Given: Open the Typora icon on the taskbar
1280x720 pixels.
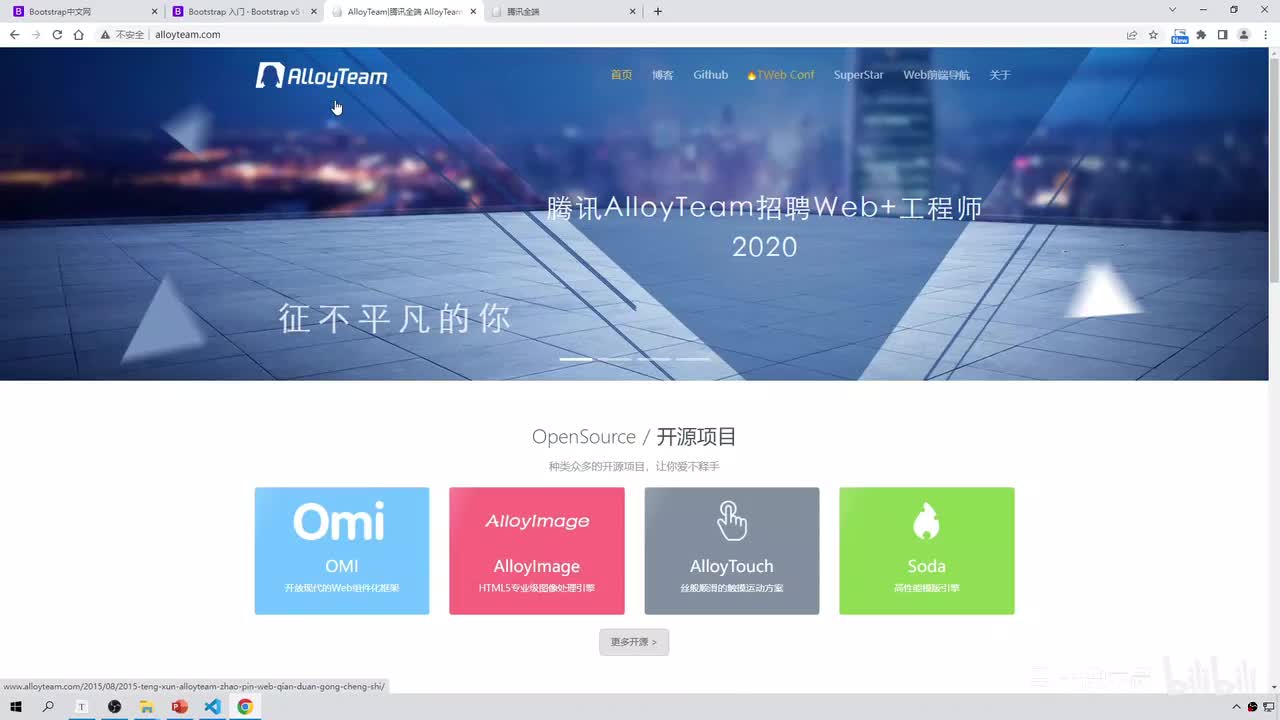Looking at the screenshot, I should (x=82, y=707).
